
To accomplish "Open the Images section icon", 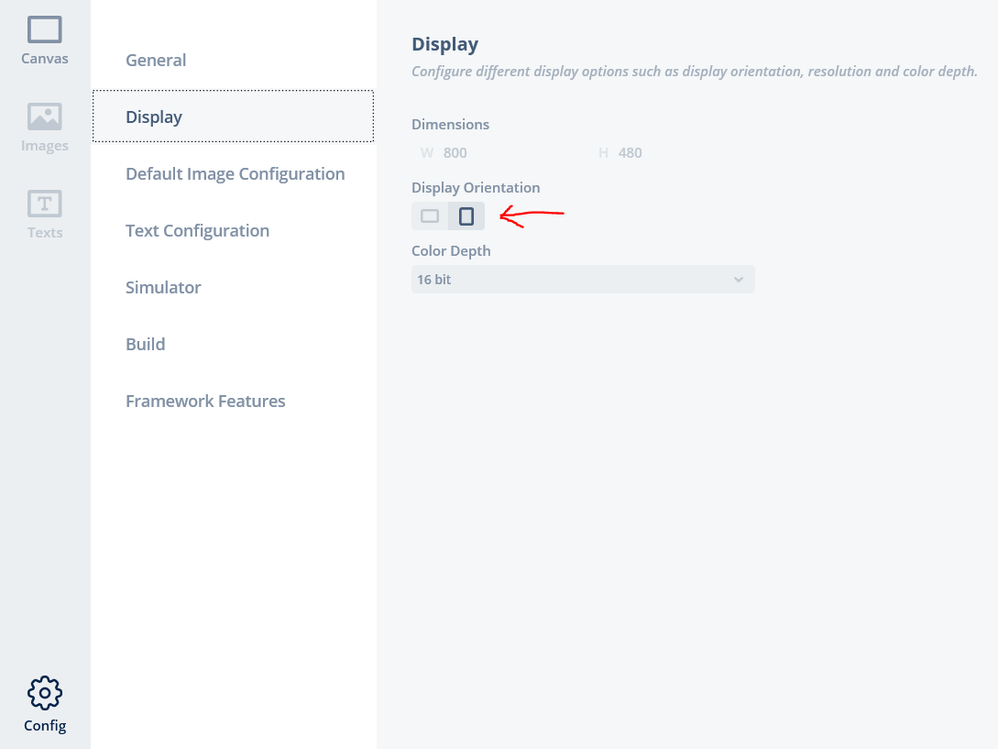I will [x=45, y=116].
